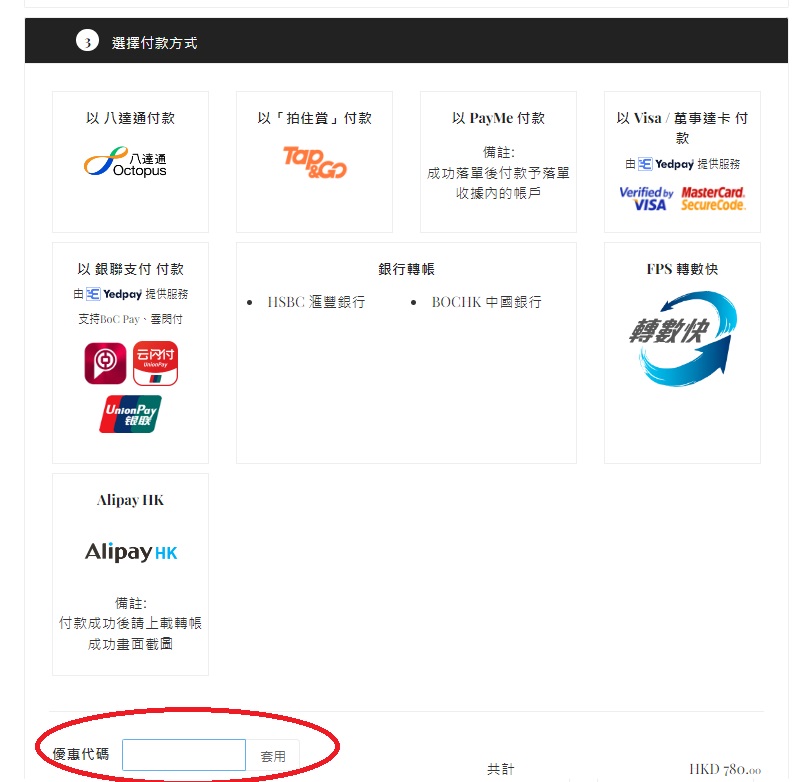Click BOCHK 中國銀行 list item
Viewport: 796px width, 782px height.
click(x=486, y=302)
